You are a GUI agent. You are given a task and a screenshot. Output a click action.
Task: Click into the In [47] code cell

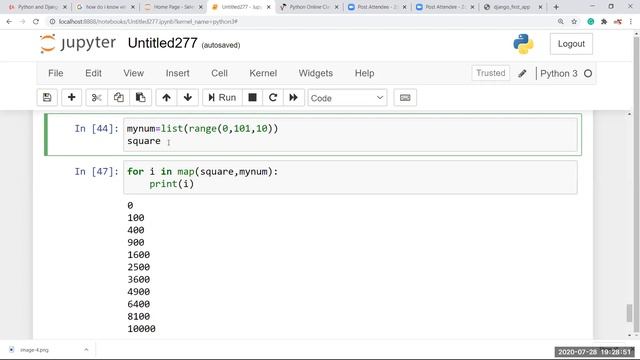click(x=350, y=178)
